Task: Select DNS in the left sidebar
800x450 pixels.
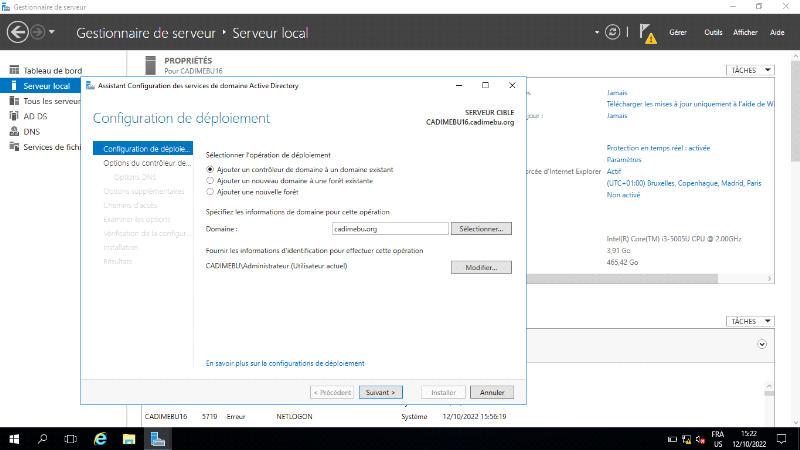Action: click(32, 131)
